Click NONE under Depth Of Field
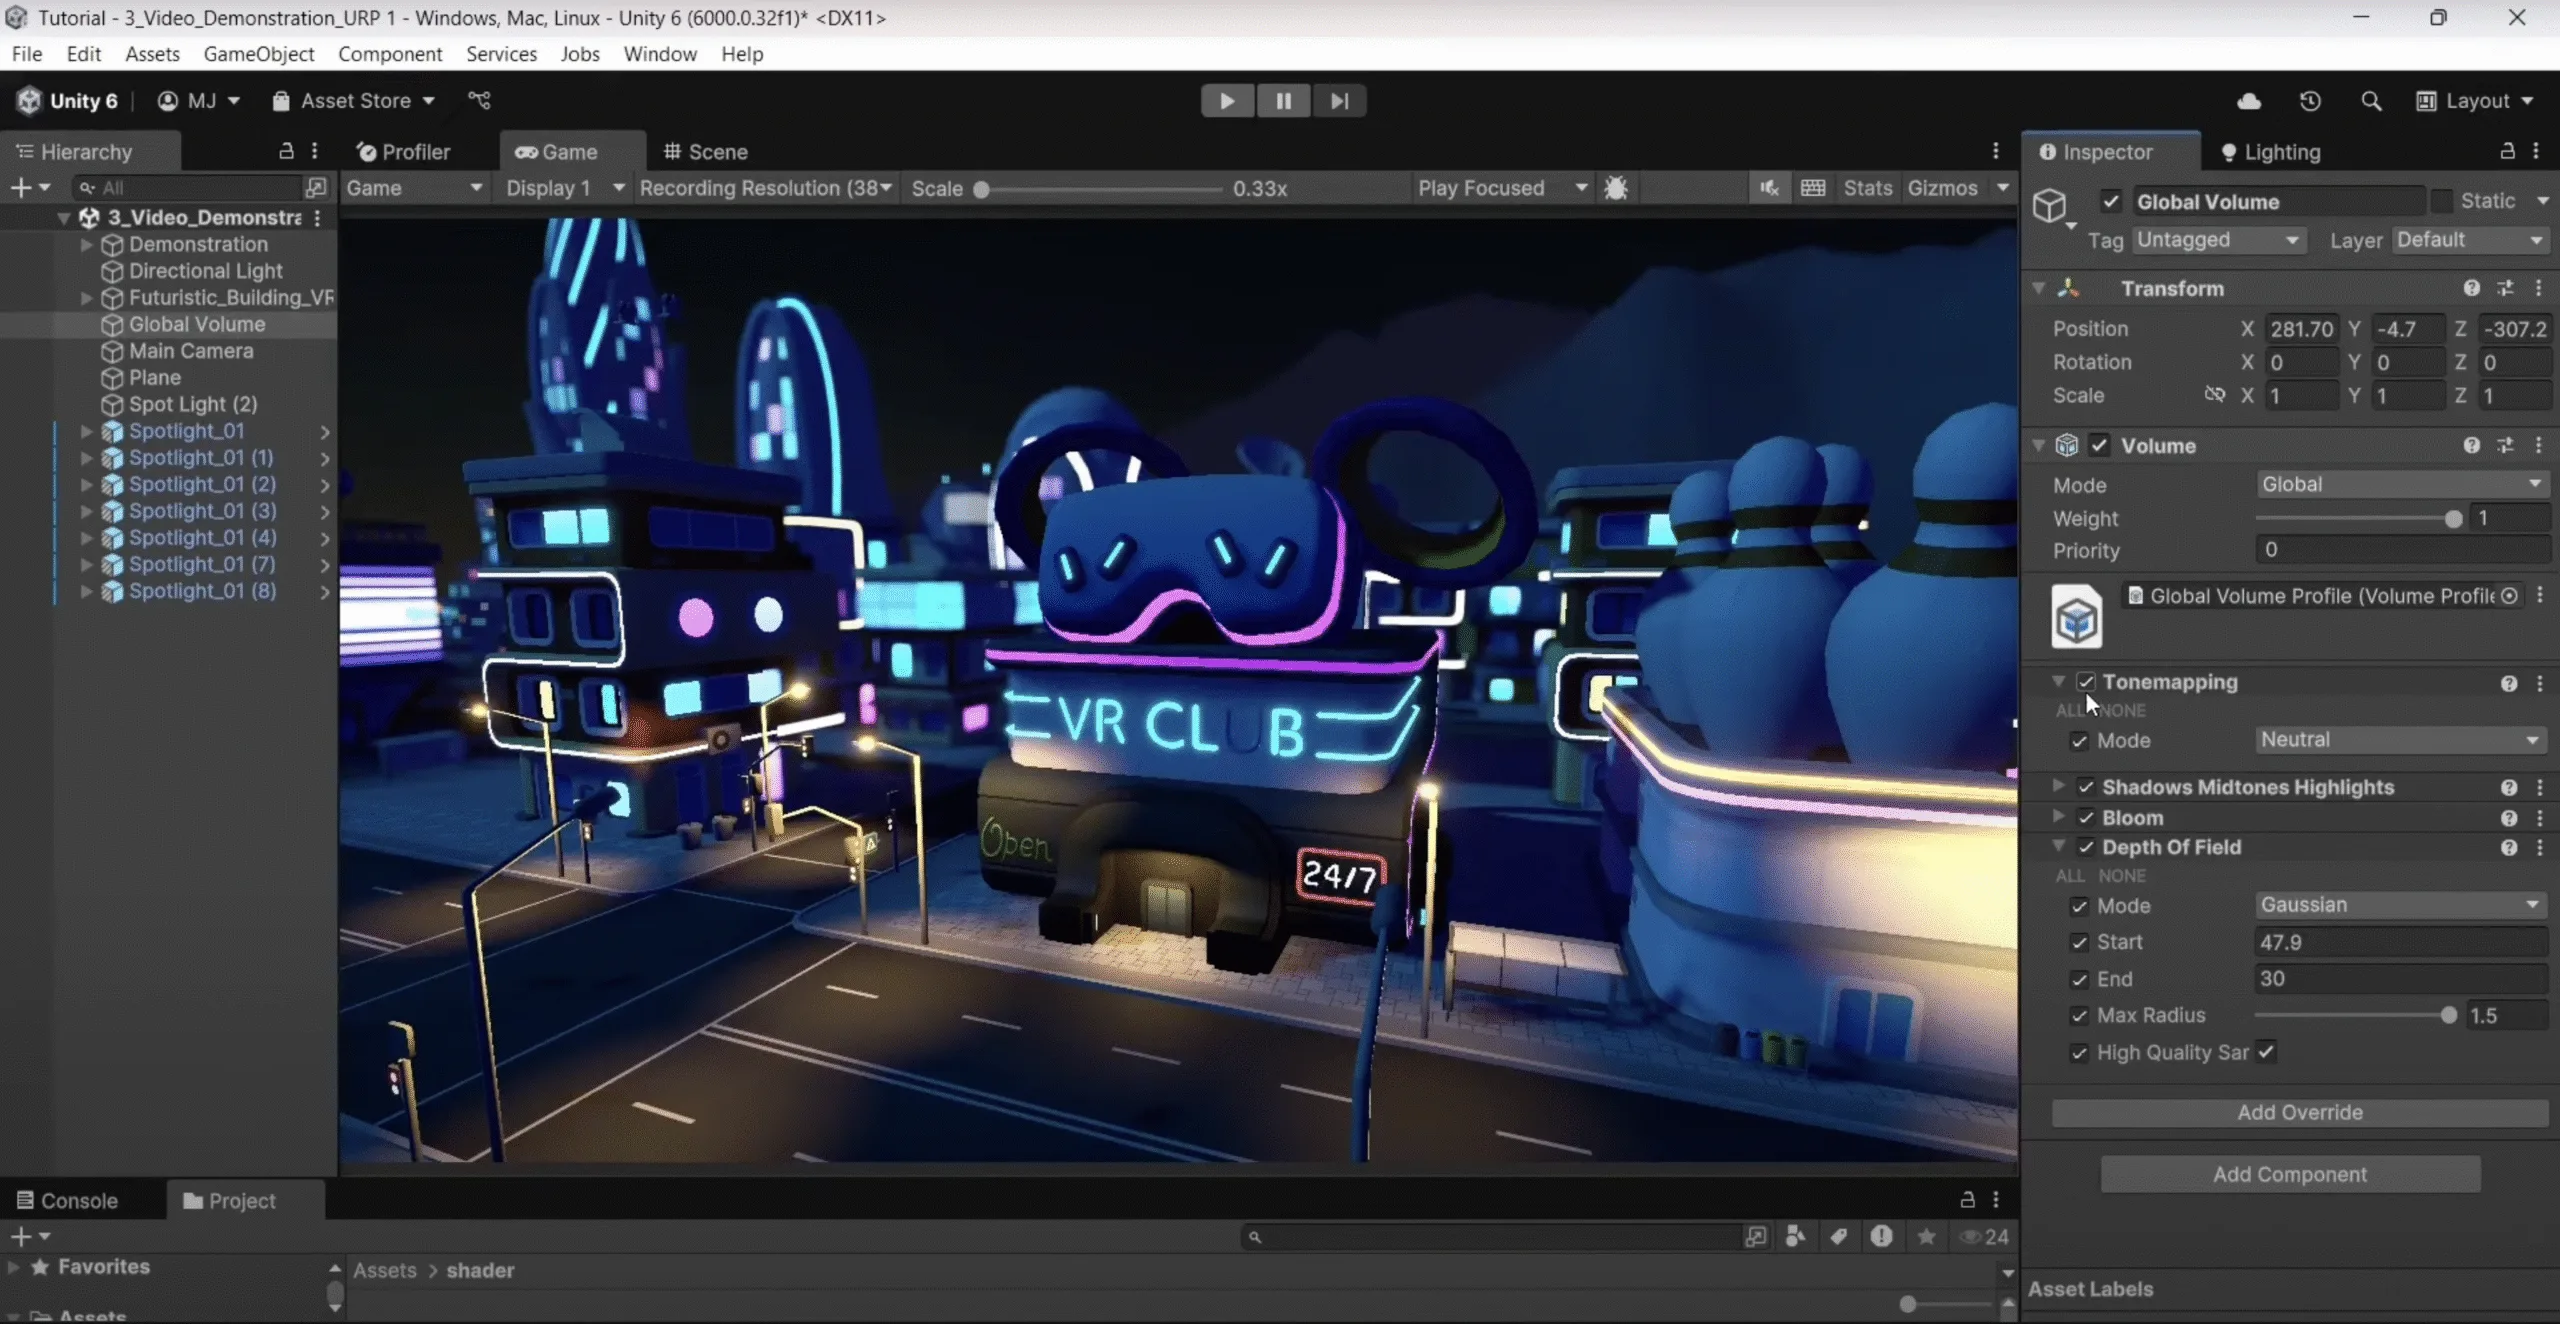 (2122, 876)
